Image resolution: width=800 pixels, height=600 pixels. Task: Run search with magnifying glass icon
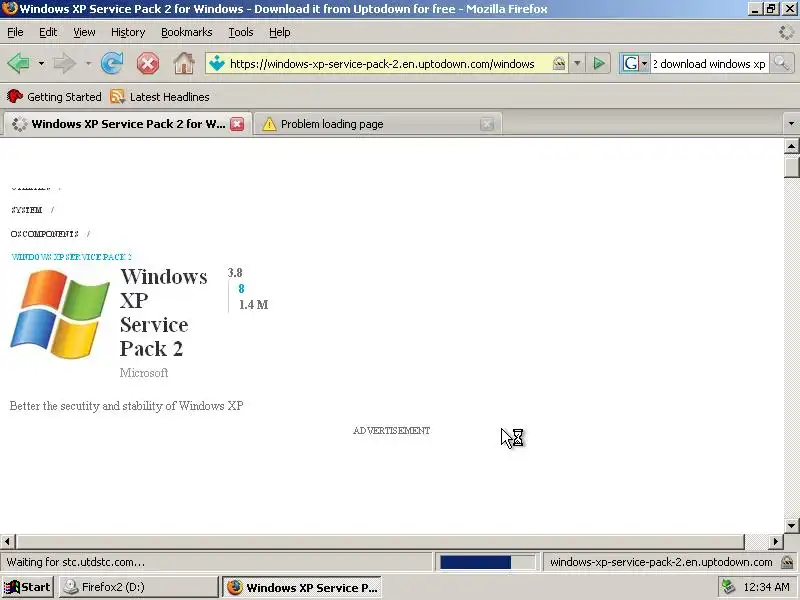click(781, 64)
